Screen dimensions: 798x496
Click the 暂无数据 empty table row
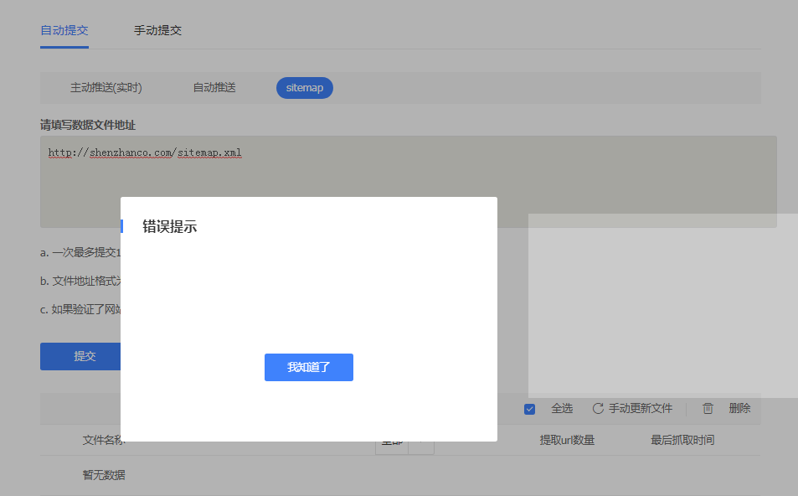tap(104, 475)
